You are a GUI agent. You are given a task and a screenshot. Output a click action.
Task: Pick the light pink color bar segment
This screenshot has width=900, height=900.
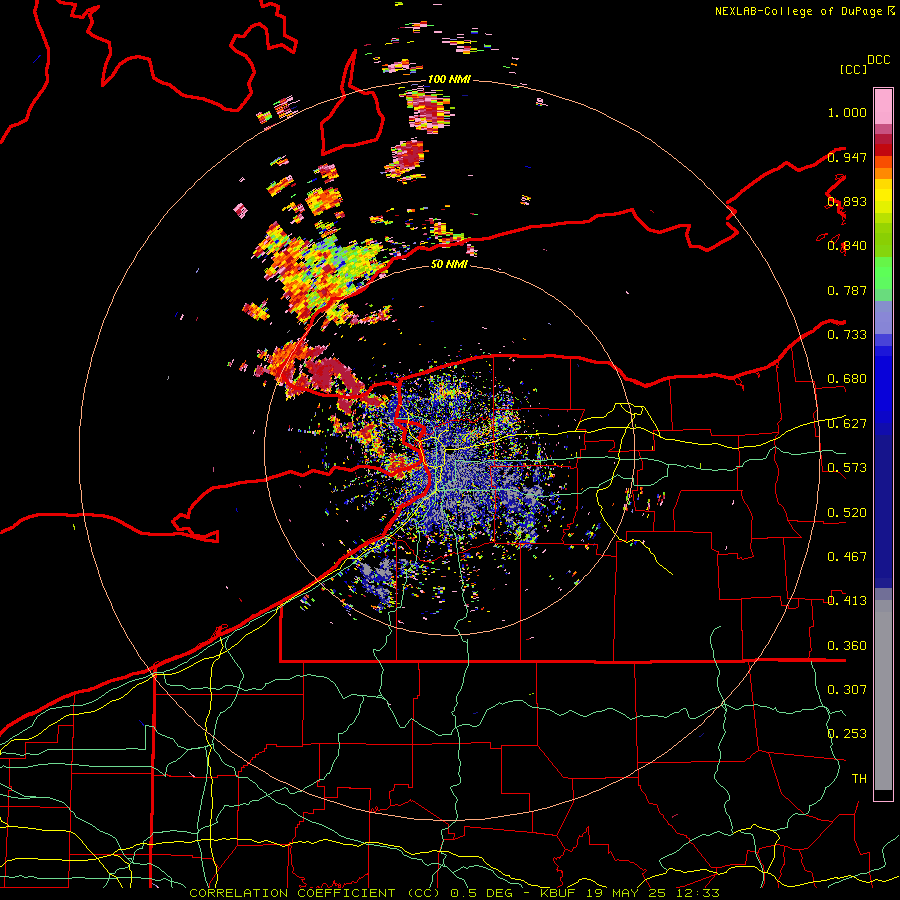point(883,106)
